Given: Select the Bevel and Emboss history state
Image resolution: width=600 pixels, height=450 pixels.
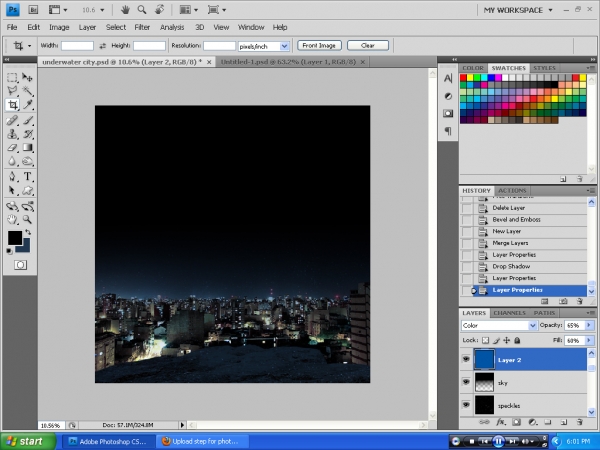Looking at the screenshot, I should [x=516, y=220].
